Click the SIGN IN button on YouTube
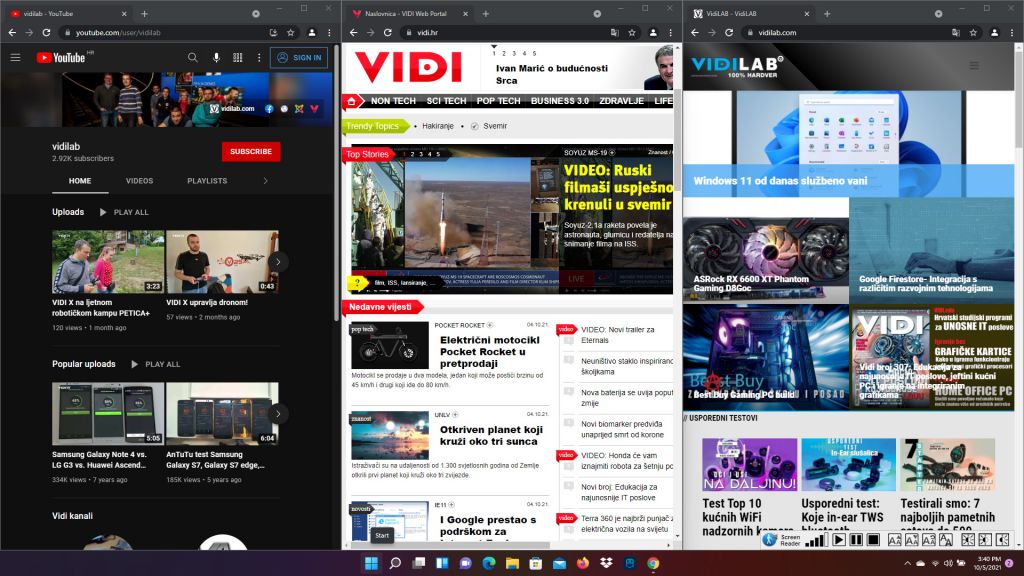1024x576 pixels. pyautogui.click(x=299, y=58)
